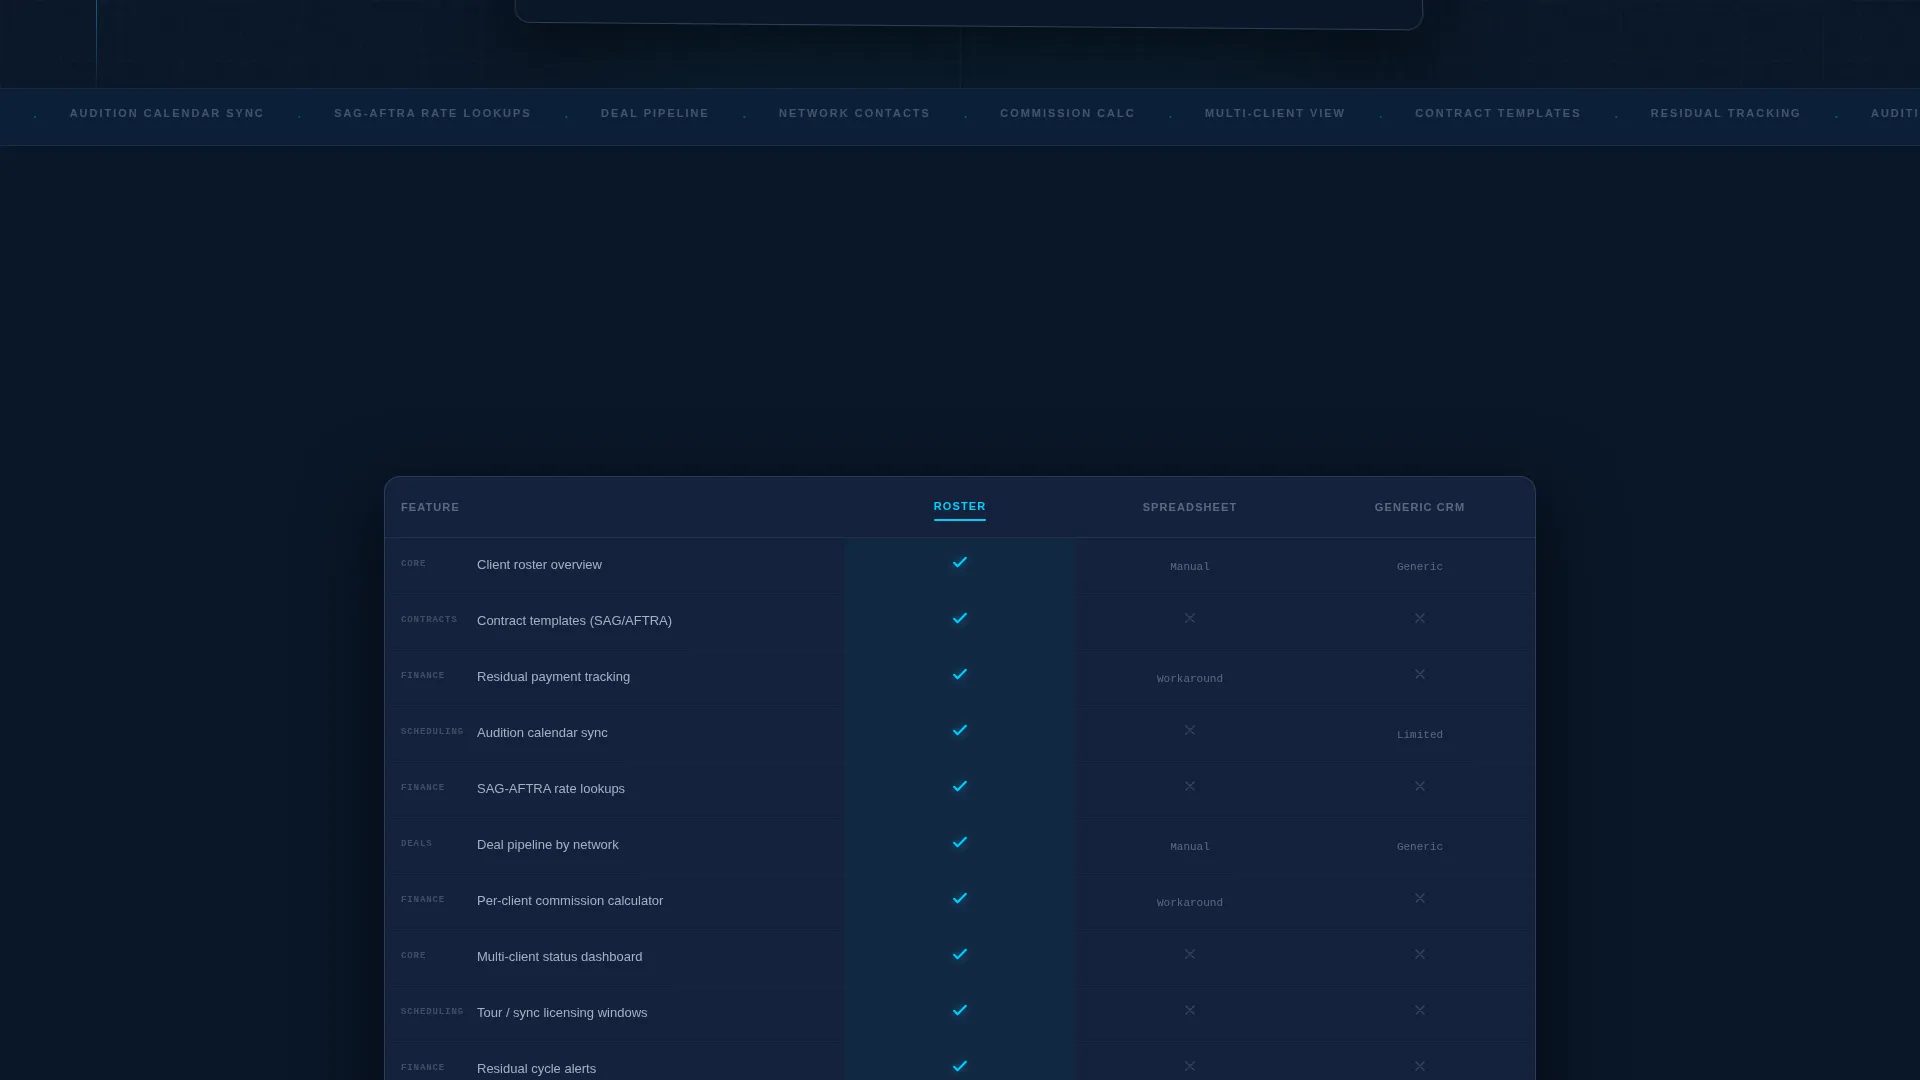Image resolution: width=1920 pixels, height=1080 pixels.
Task: Click Generic CRM X mark for SAG-AFTRA rate lookups
Action: pos(1420,786)
